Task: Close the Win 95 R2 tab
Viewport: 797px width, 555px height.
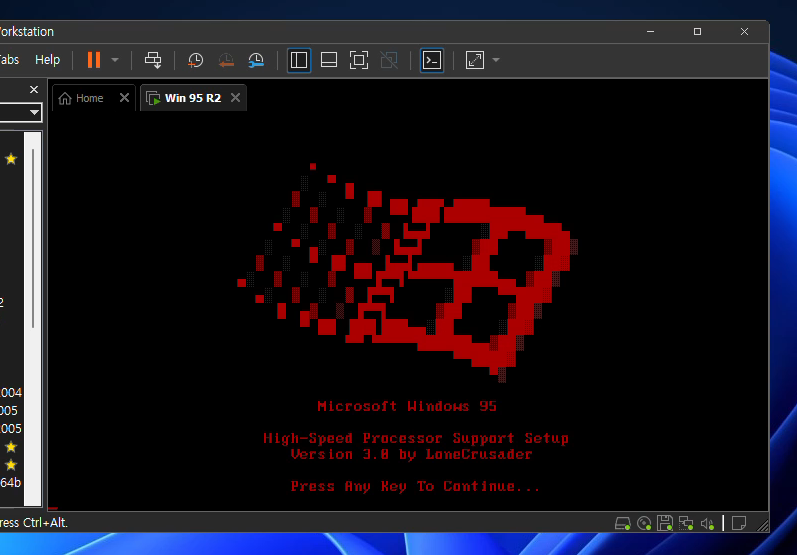Action: pos(235,98)
